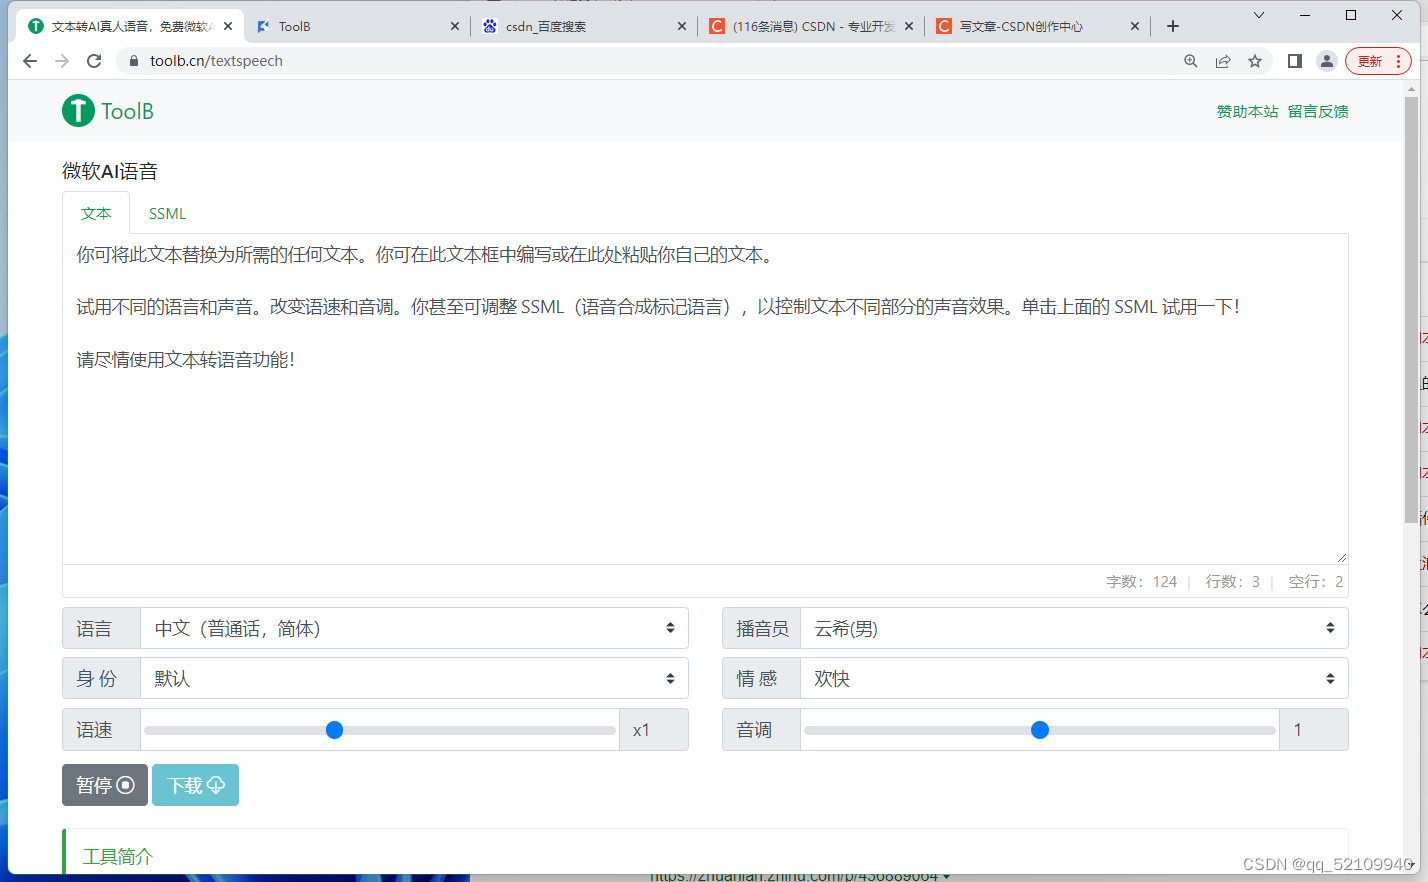Click the 工具简介 heading
Image resolution: width=1428 pixels, height=882 pixels.
[x=118, y=856]
